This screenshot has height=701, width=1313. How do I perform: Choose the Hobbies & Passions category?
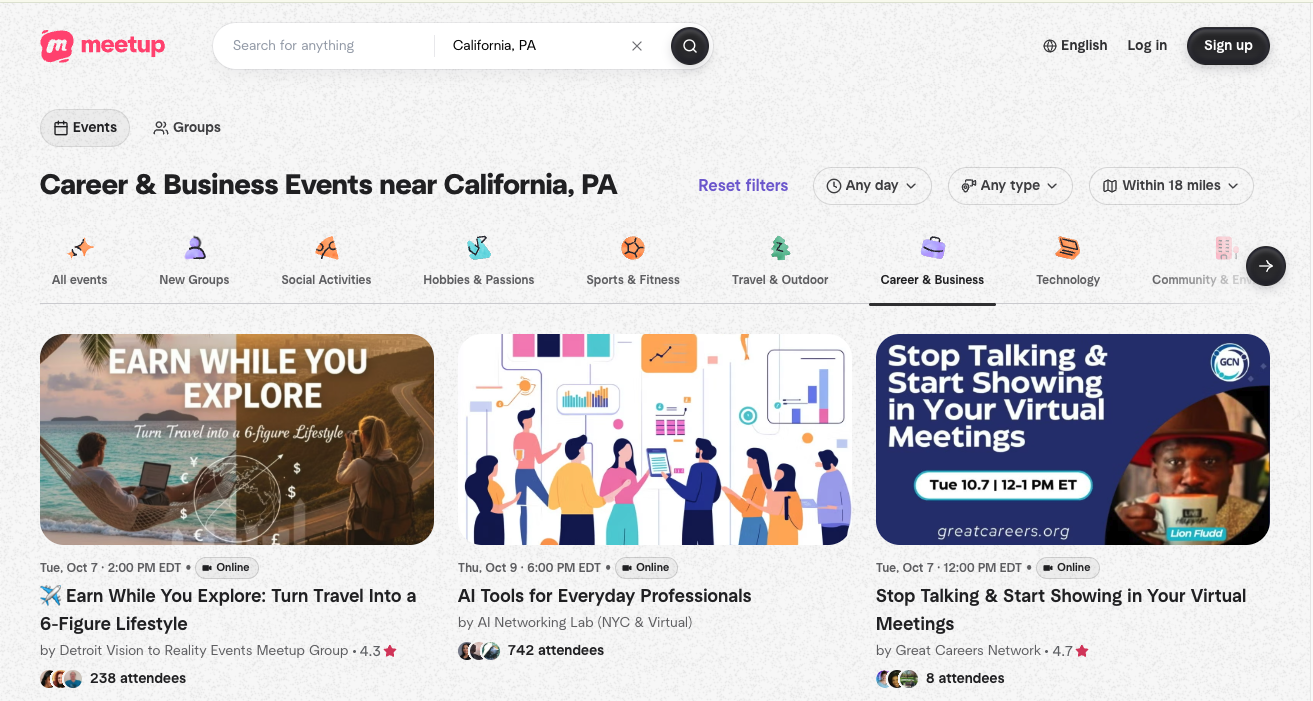(x=479, y=247)
